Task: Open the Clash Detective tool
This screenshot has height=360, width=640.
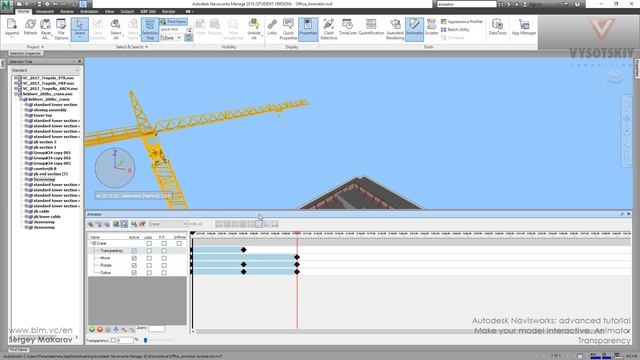Action: pyautogui.click(x=329, y=29)
